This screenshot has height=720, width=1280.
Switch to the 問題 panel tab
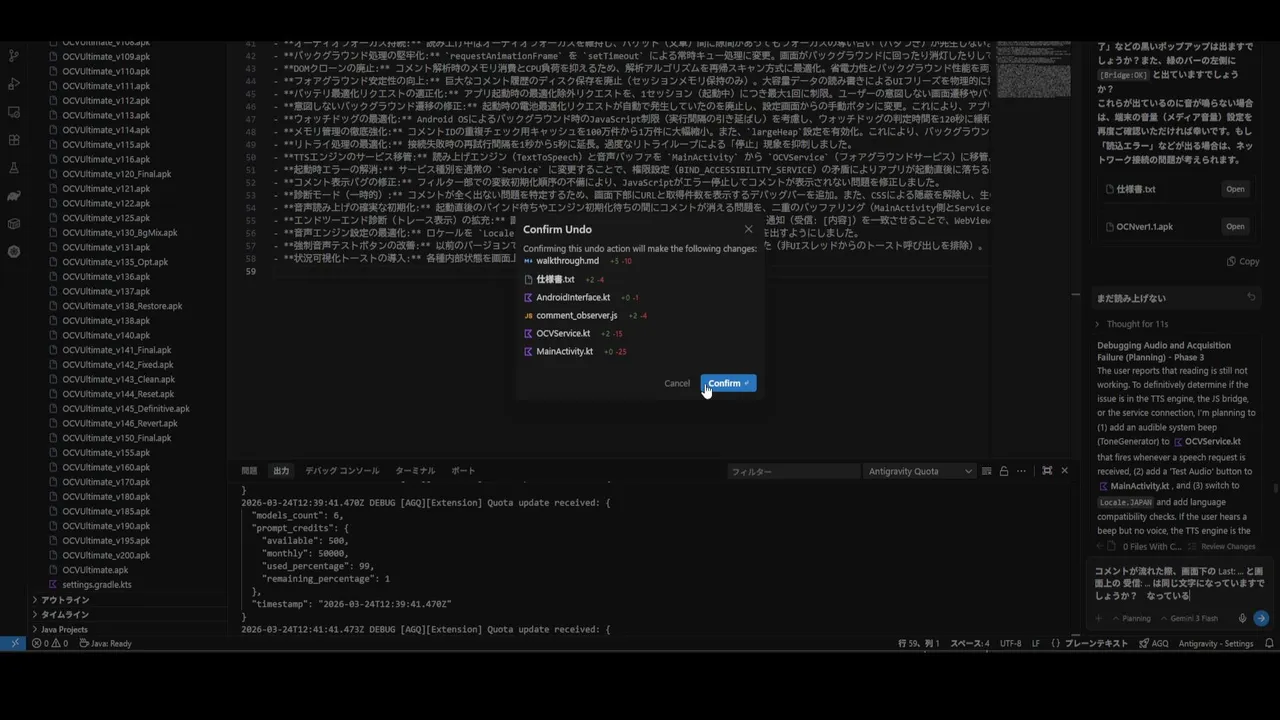tap(249, 471)
